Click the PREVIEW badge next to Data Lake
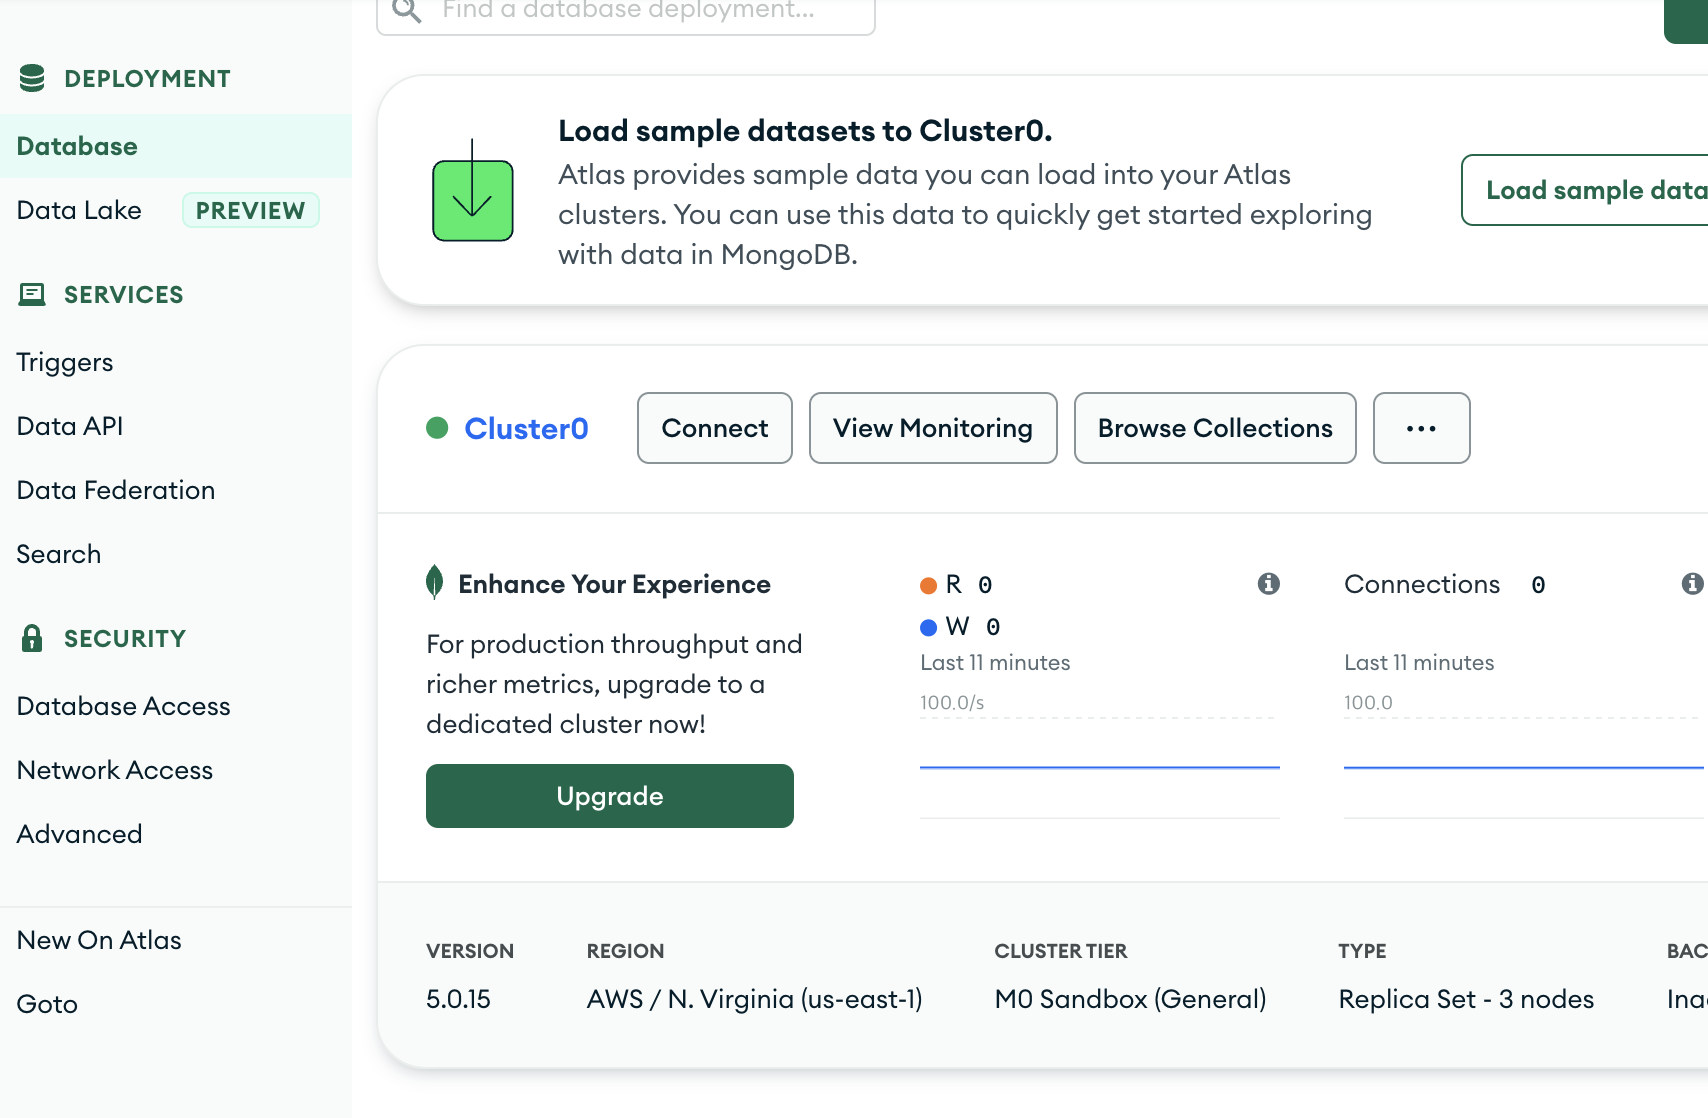1708x1118 pixels. (x=250, y=210)
